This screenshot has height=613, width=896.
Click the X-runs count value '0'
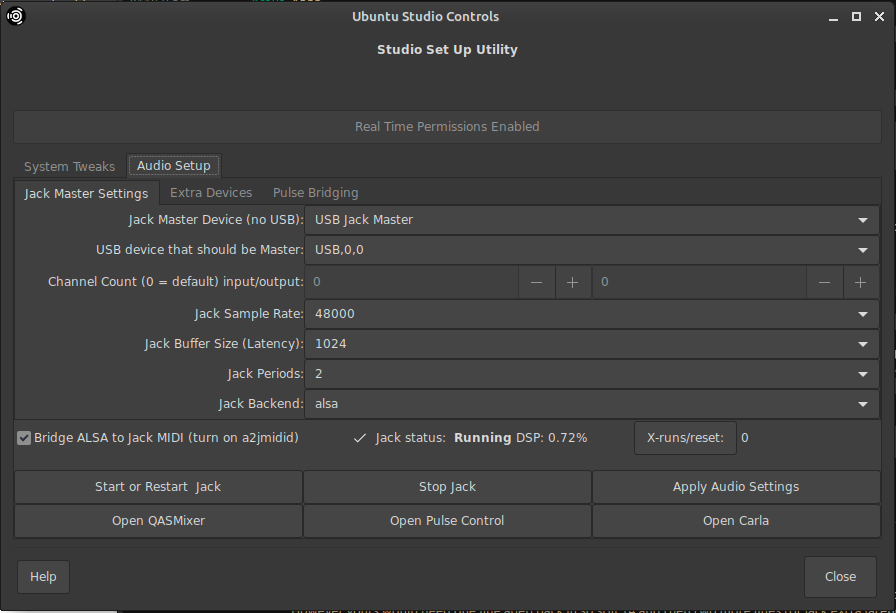coord(745,438)
